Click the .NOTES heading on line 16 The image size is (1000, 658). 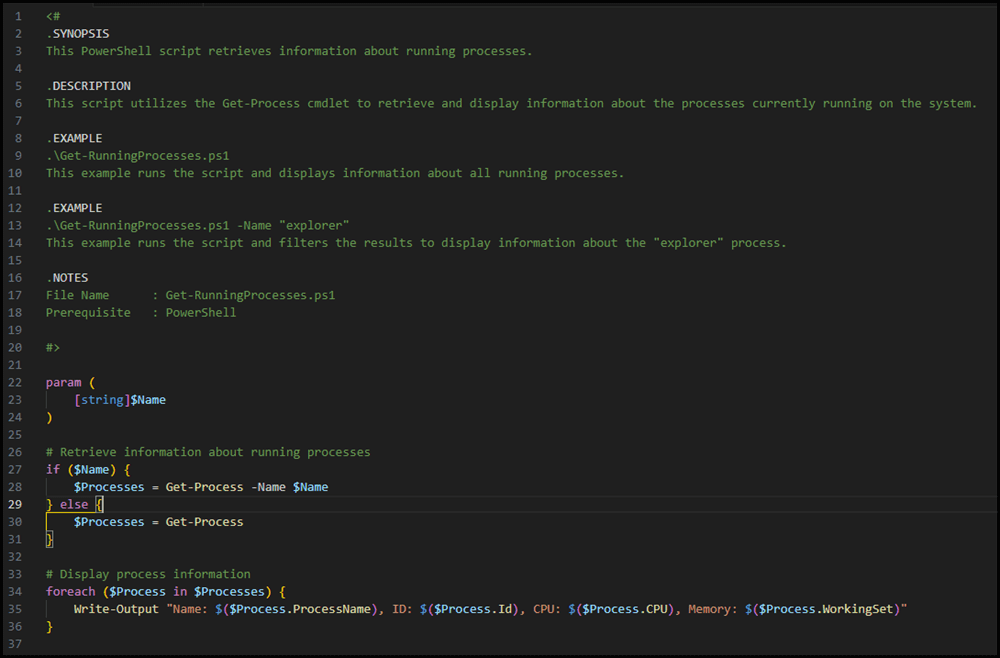(67, 277)
